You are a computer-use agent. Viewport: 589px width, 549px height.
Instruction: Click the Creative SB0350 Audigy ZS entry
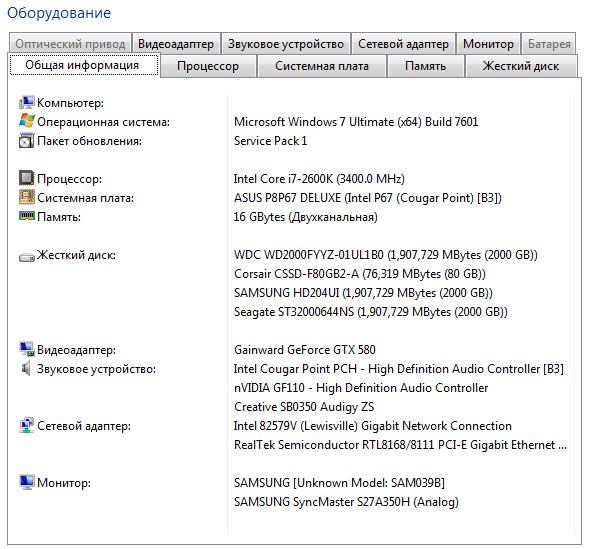[304, 407]
